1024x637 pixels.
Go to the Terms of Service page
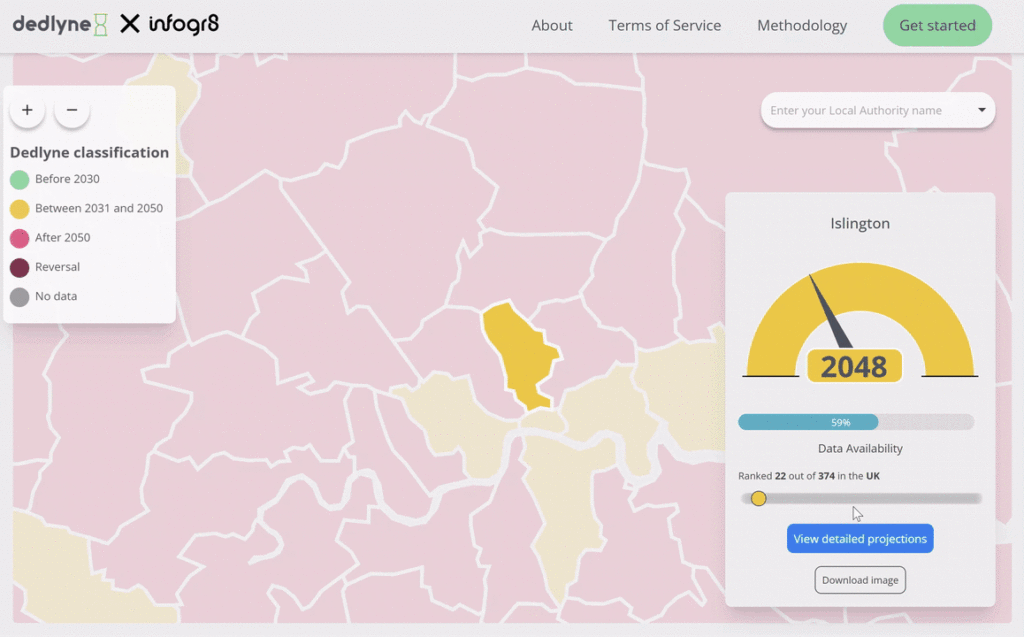[665, 25]
